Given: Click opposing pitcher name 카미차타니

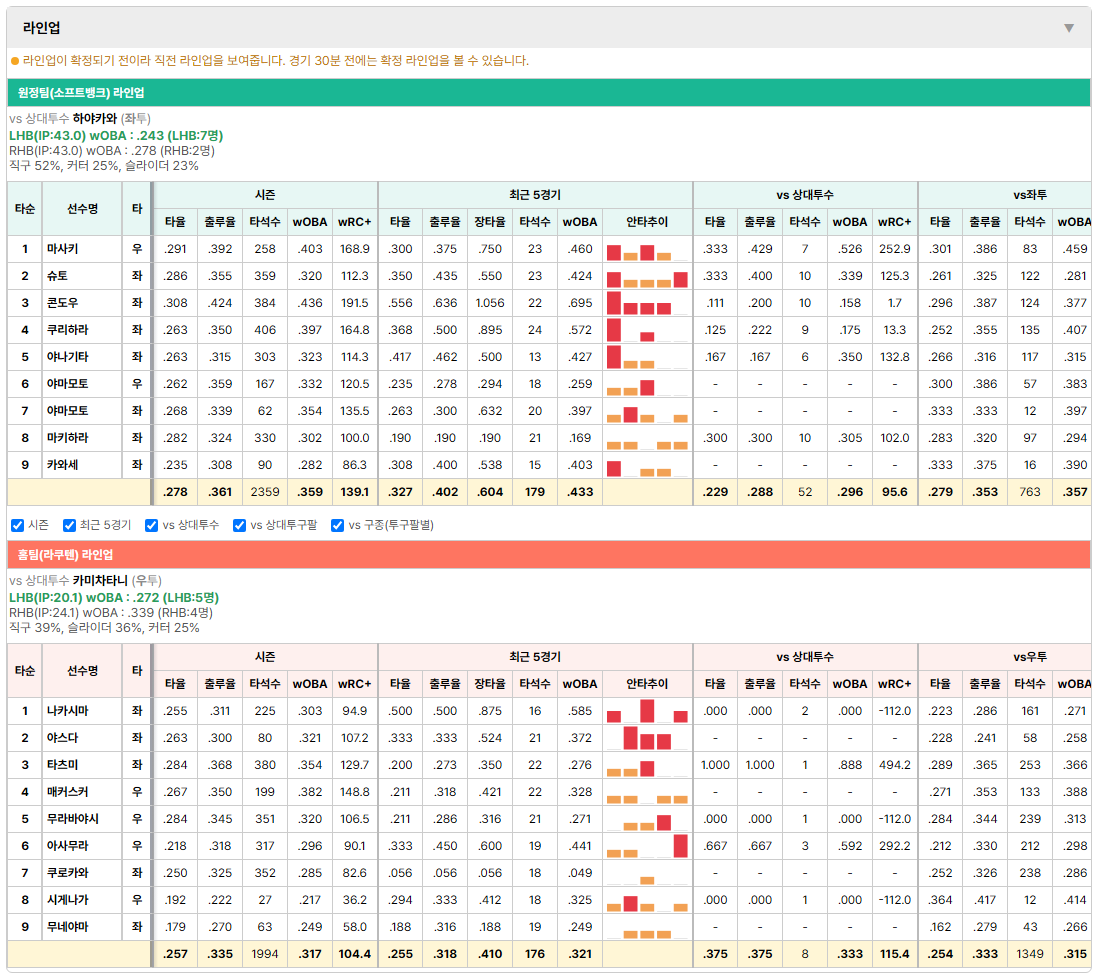Looking at the screenshot, I should click(100, 581).
